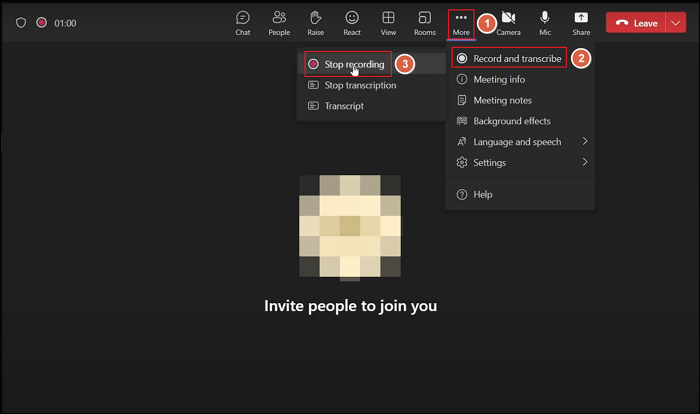700x414 pixels.
Task: Toggle the Camera on
Action: click(x=508, y=22)
